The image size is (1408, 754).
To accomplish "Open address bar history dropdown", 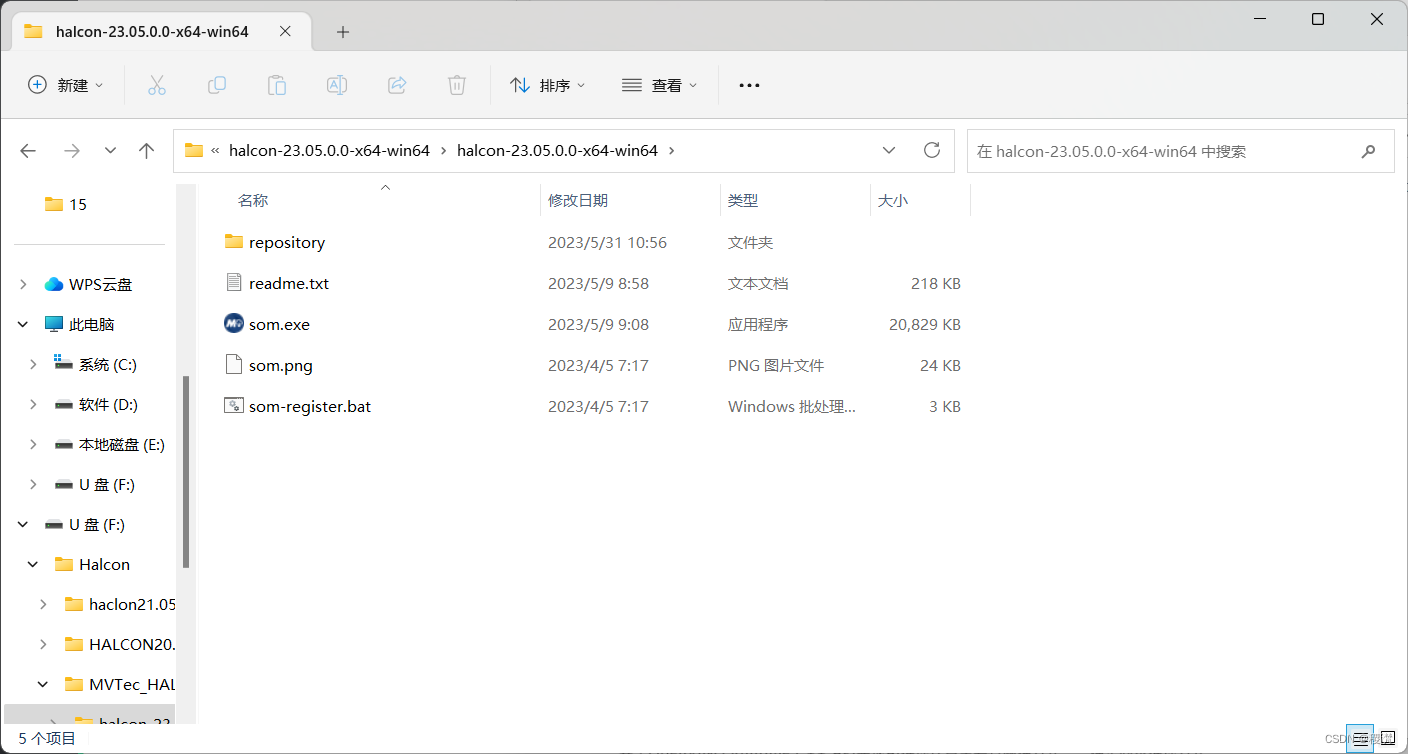I will pos(889,151).
